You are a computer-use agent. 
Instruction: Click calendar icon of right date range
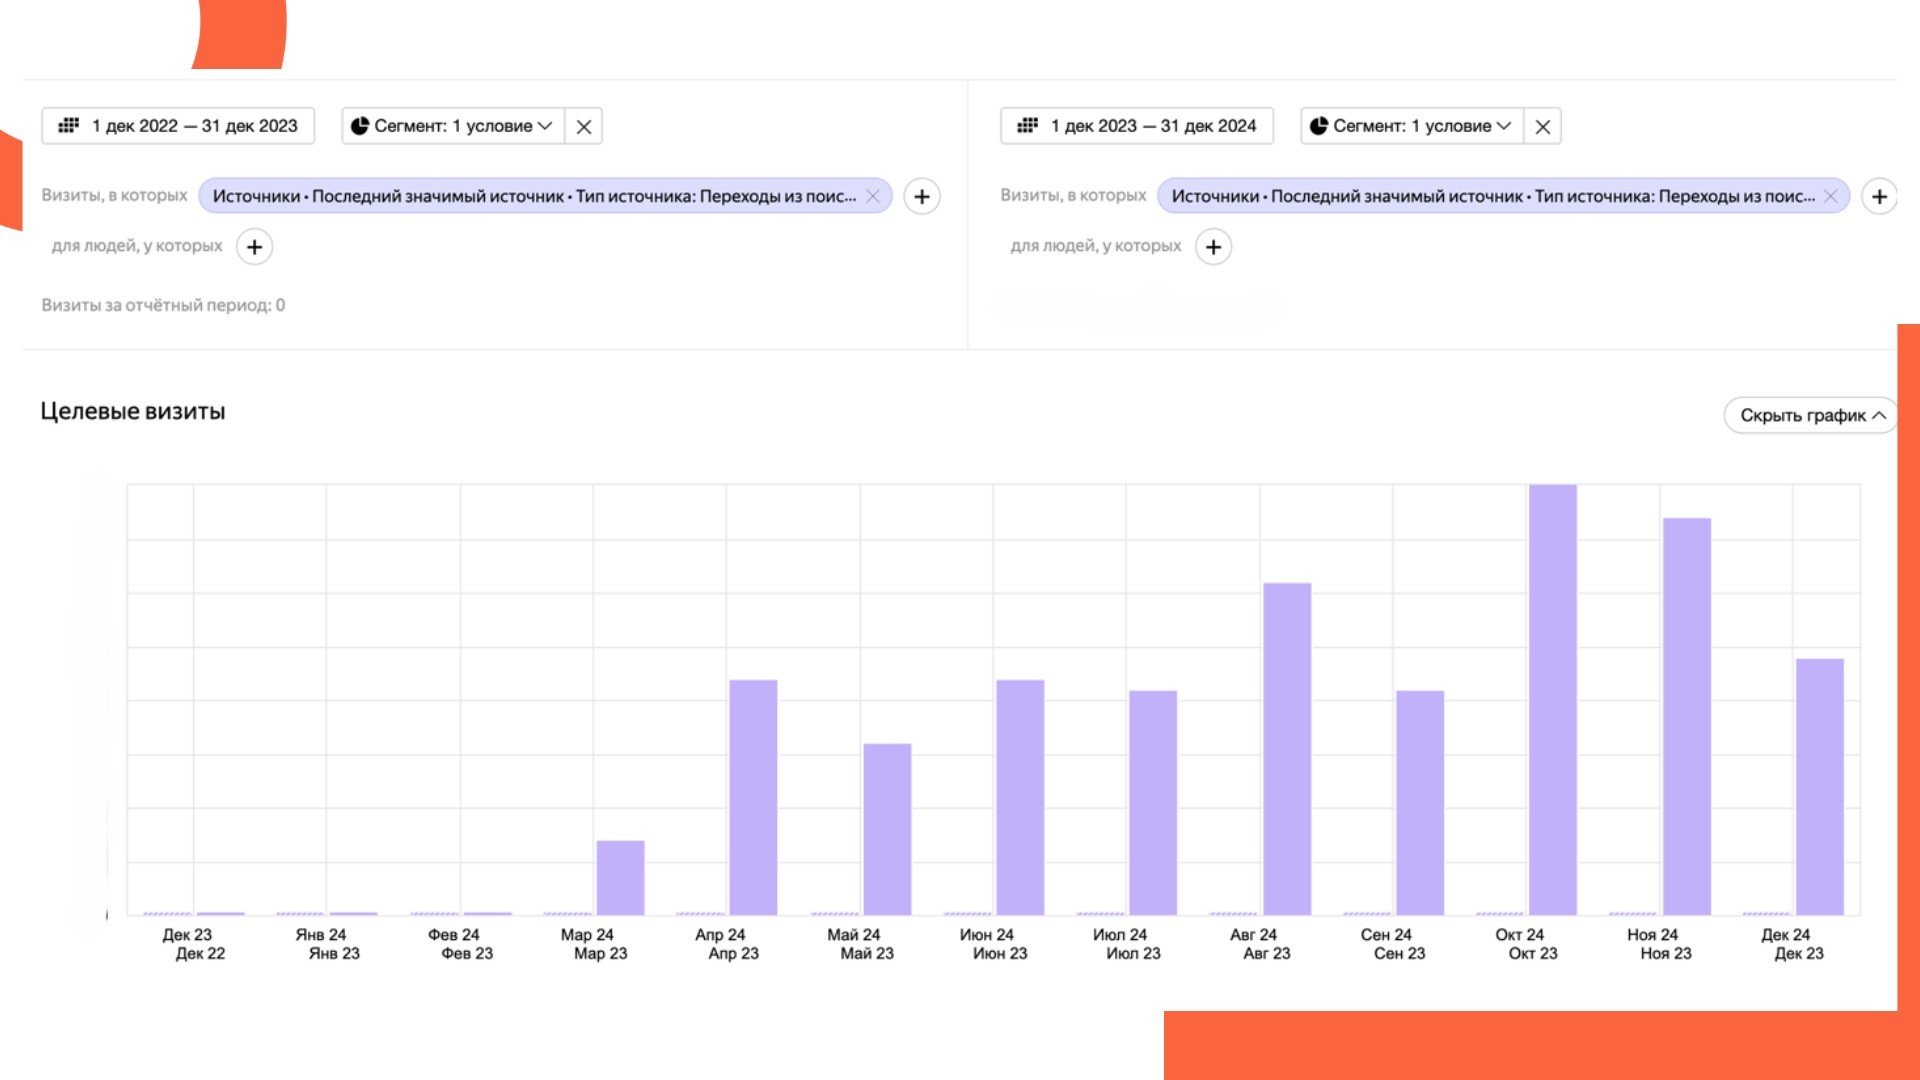pyautogui.click(x=1027, y=126)
